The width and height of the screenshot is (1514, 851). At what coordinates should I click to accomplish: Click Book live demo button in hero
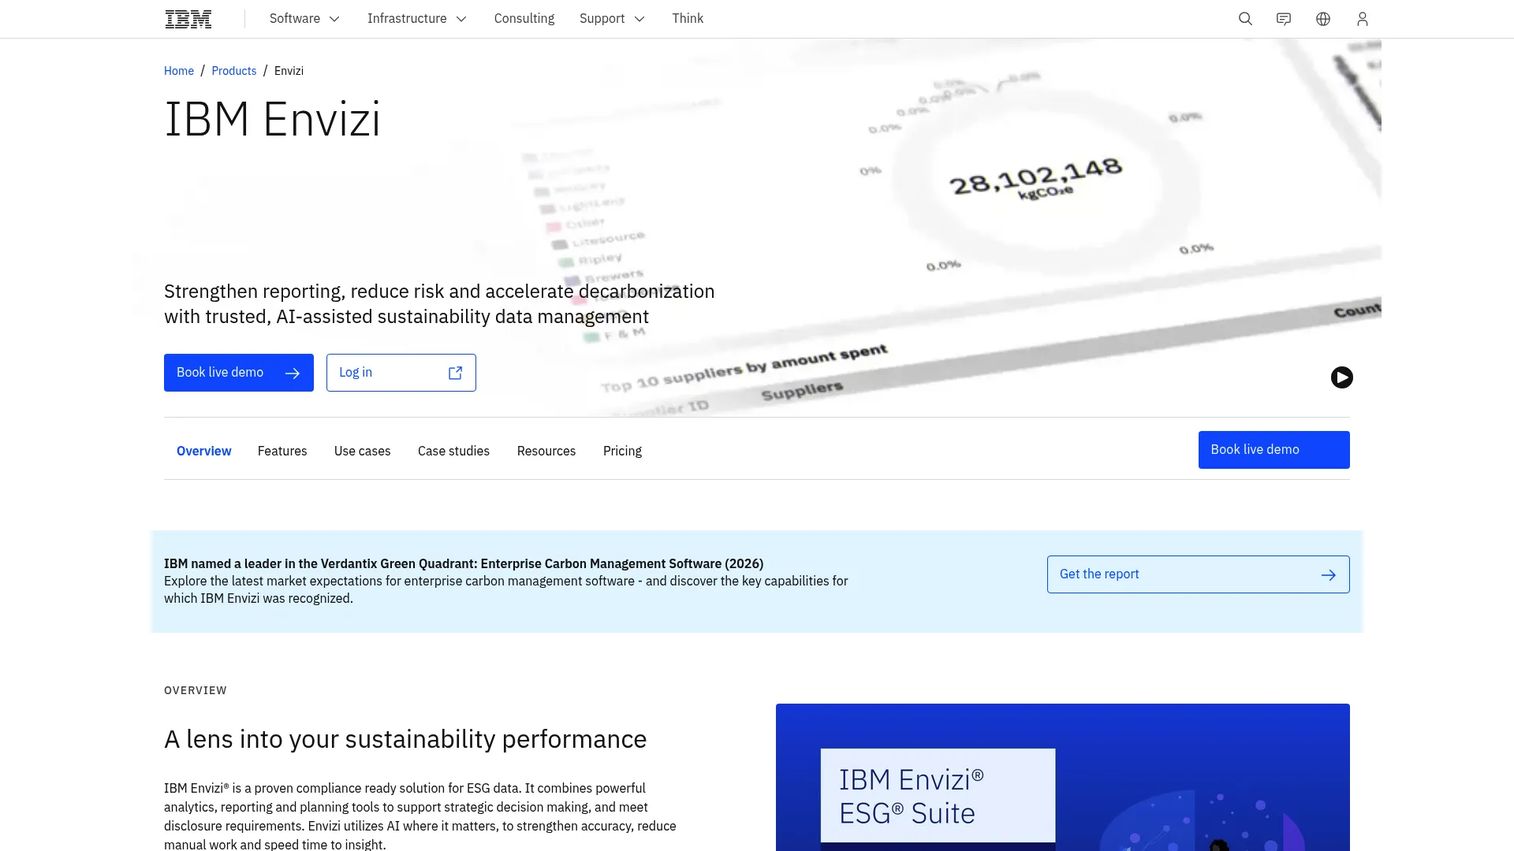click(239, 373)
